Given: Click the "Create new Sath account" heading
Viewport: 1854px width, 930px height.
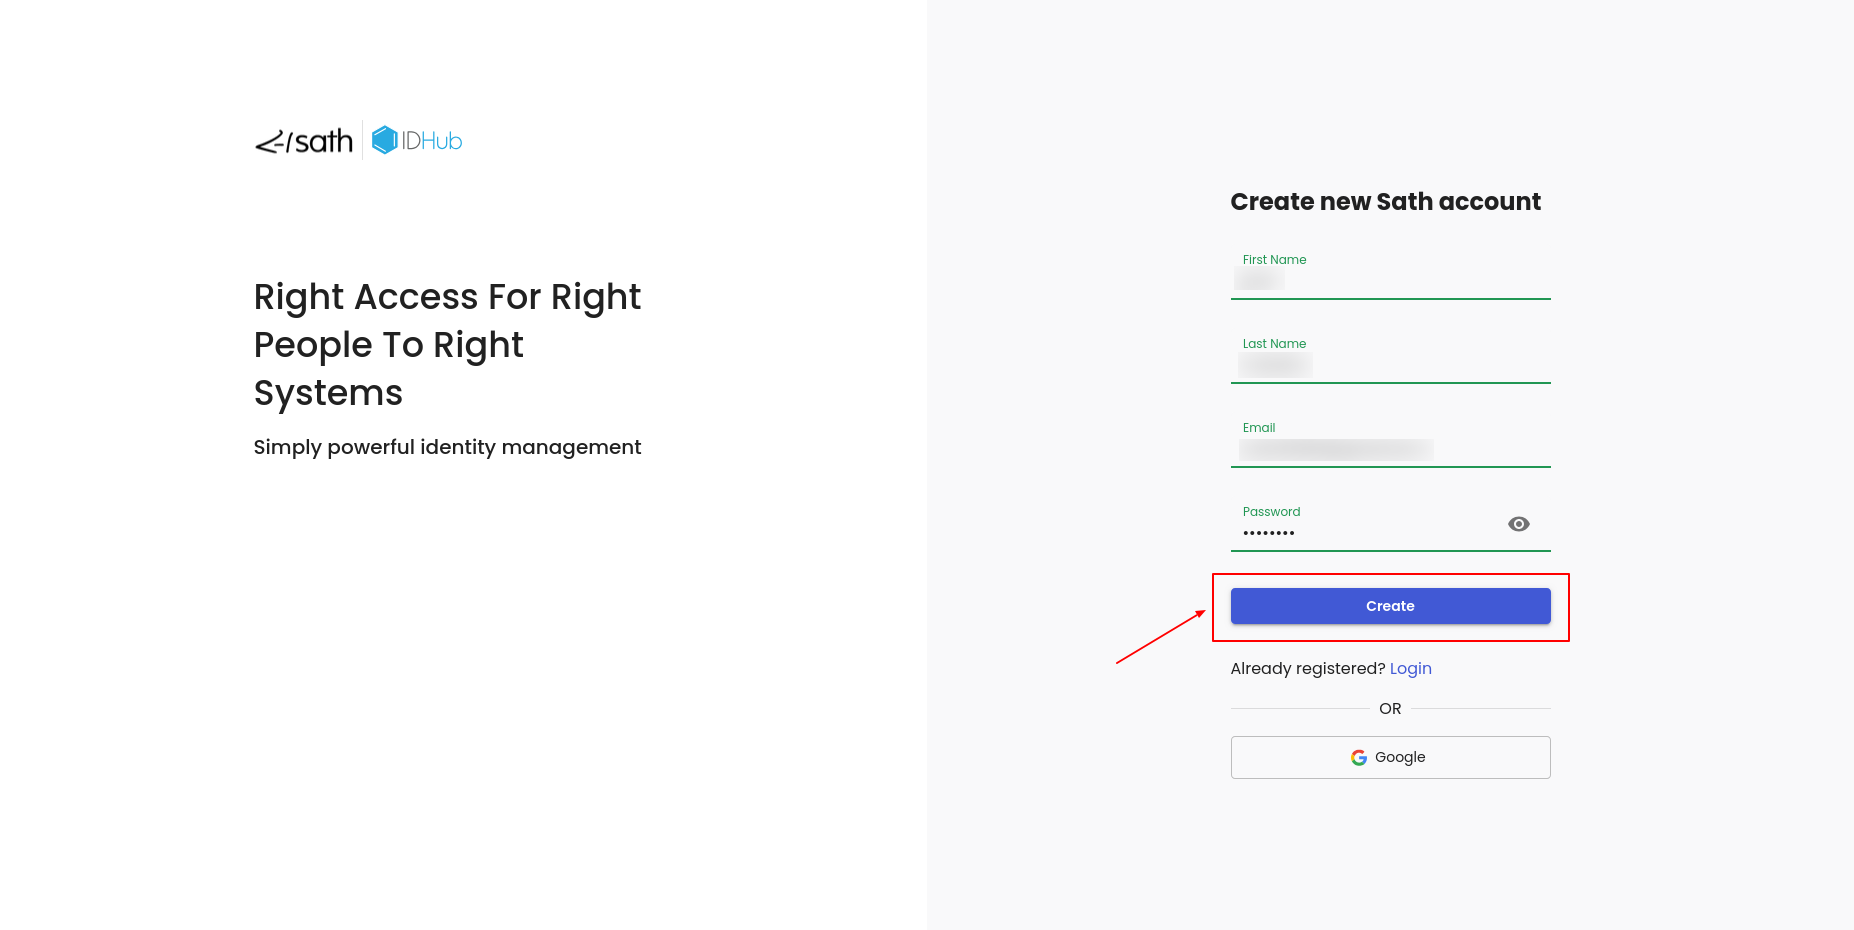Looking at the screenshot, I should click(1385, 202).
